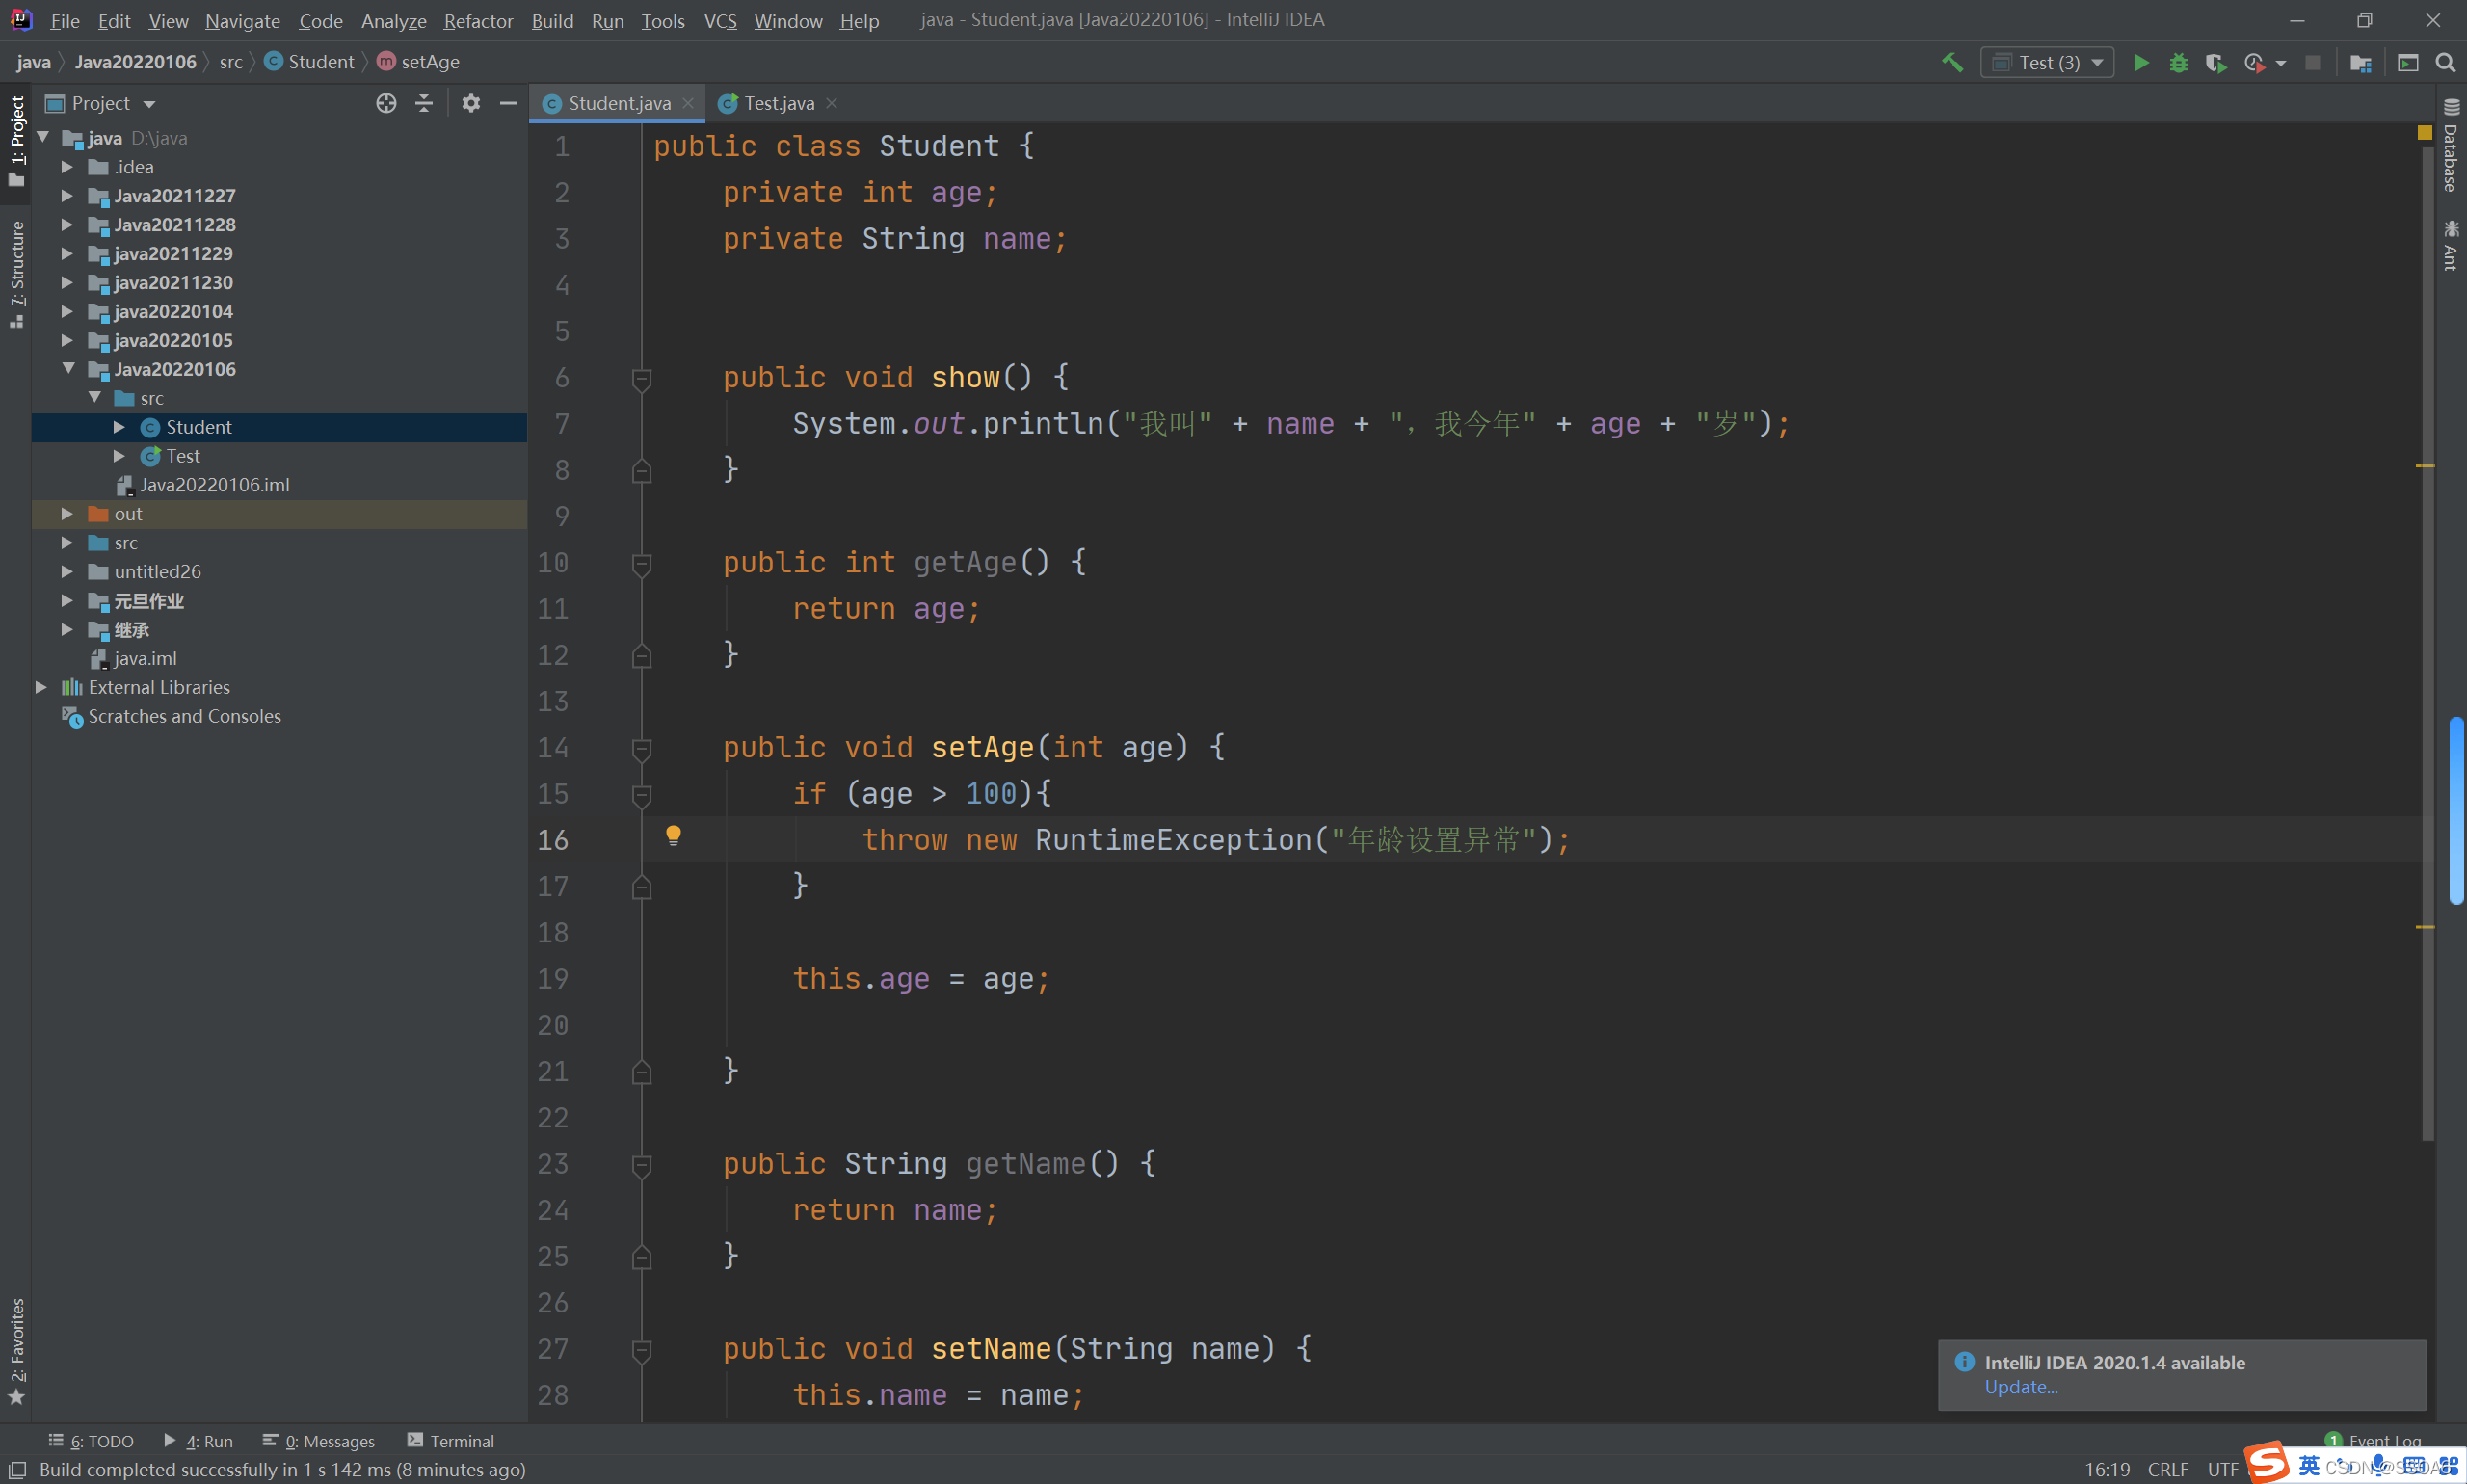Expand the Student class node
Viewport: 2467px width, 1484px height.
click(119, 427)
